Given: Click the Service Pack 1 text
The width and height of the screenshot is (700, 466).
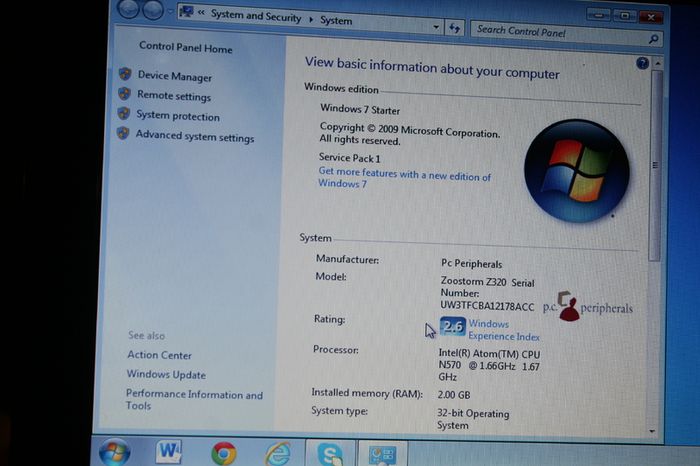Looking at the screenshot, I should tap(350, 158).
